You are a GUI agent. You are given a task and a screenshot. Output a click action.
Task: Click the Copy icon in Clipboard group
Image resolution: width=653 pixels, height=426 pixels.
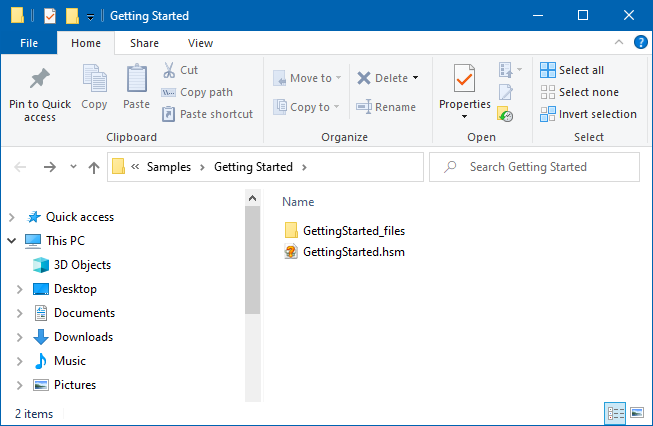pos(95,79)
